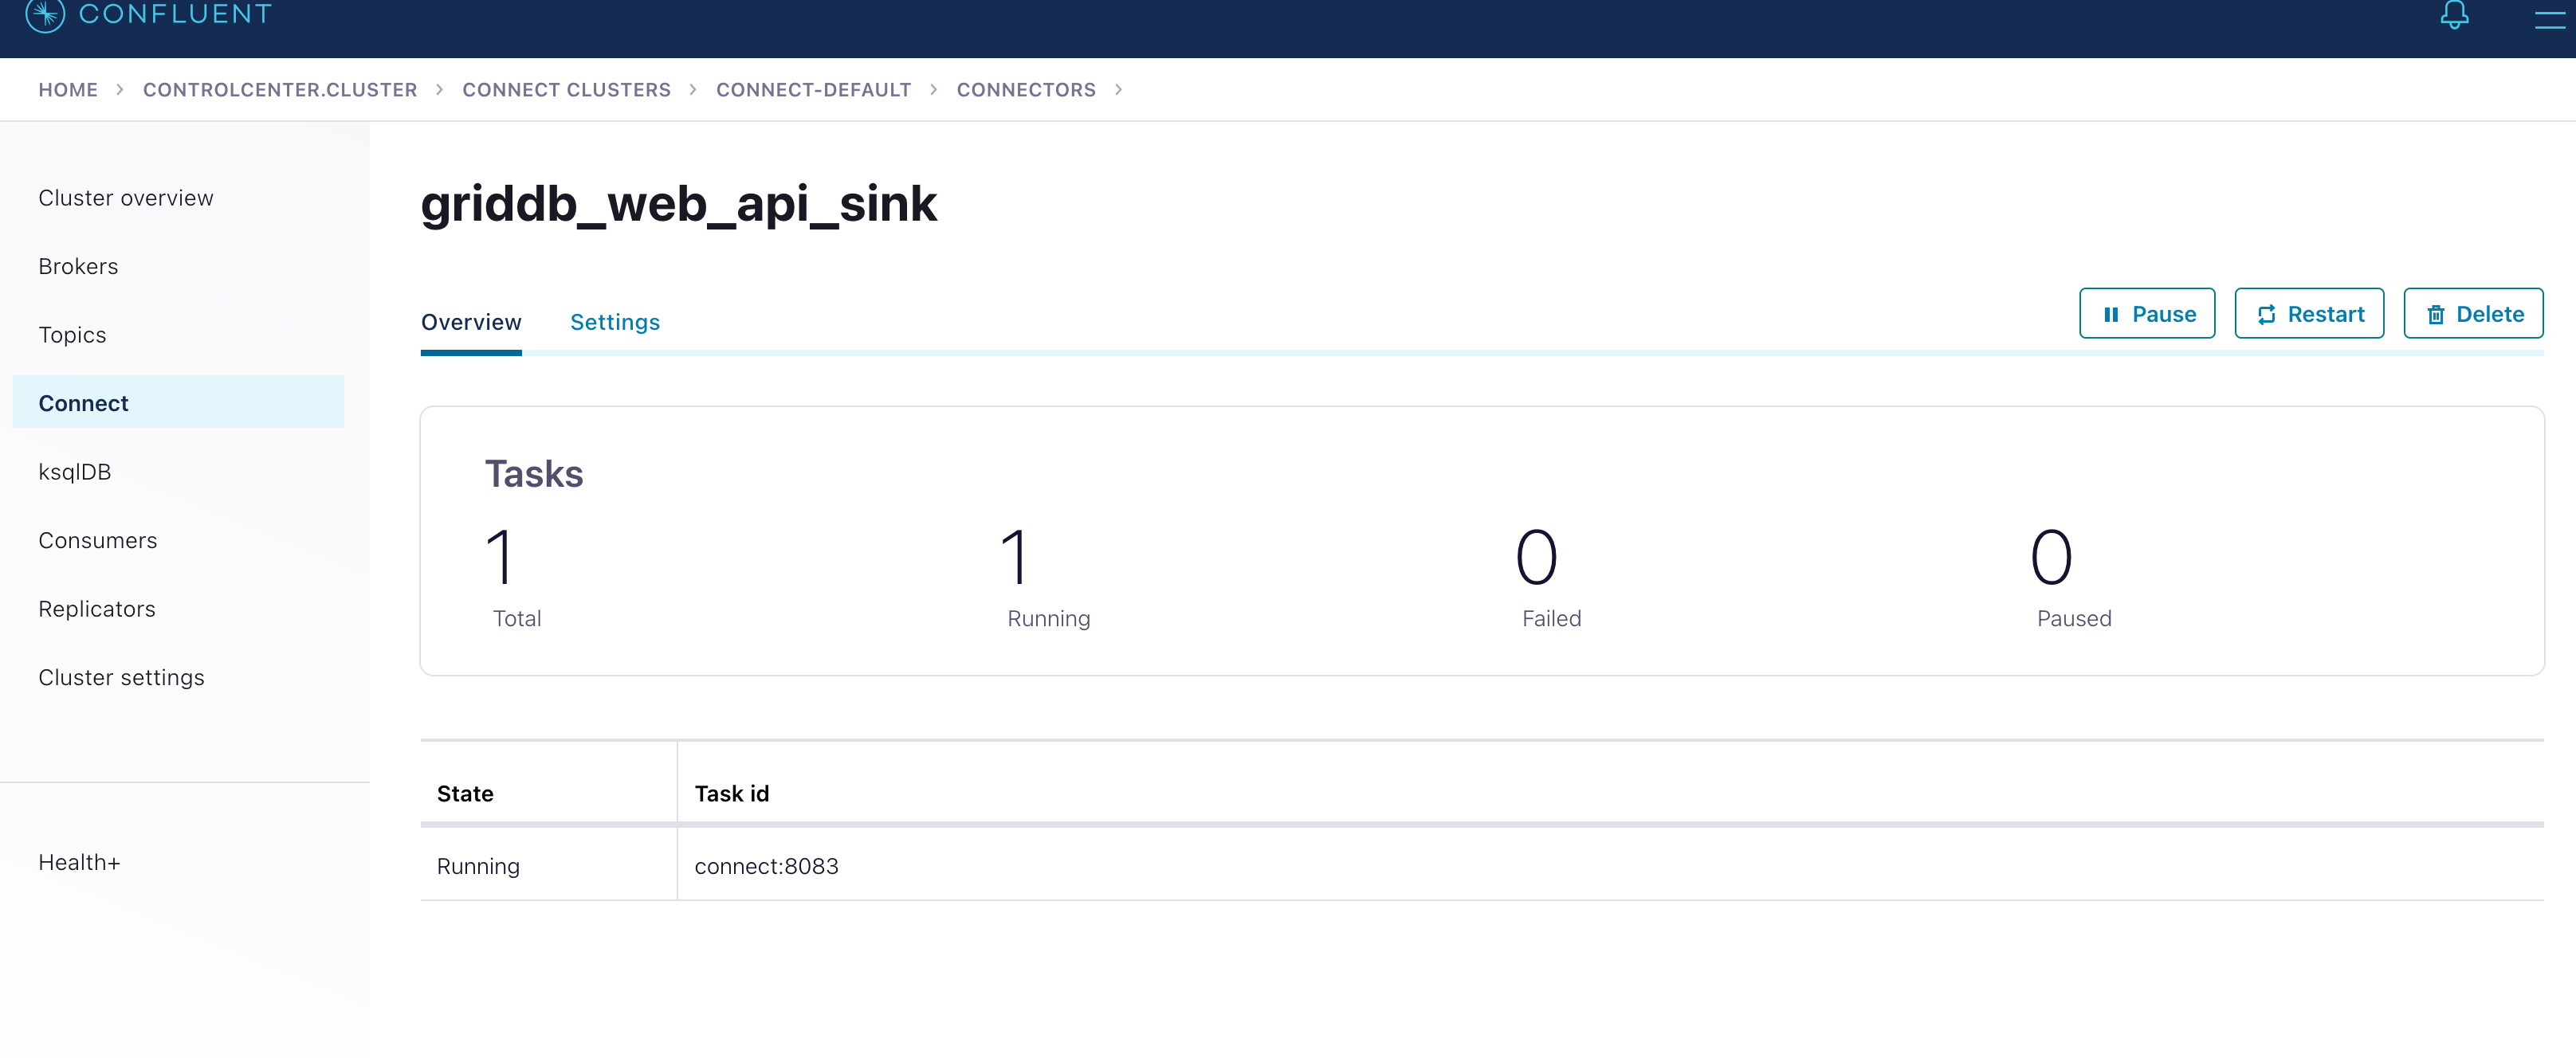Open Cluster overview in sidebar
Screen dimensions: 2576x1058
point(126,198)
